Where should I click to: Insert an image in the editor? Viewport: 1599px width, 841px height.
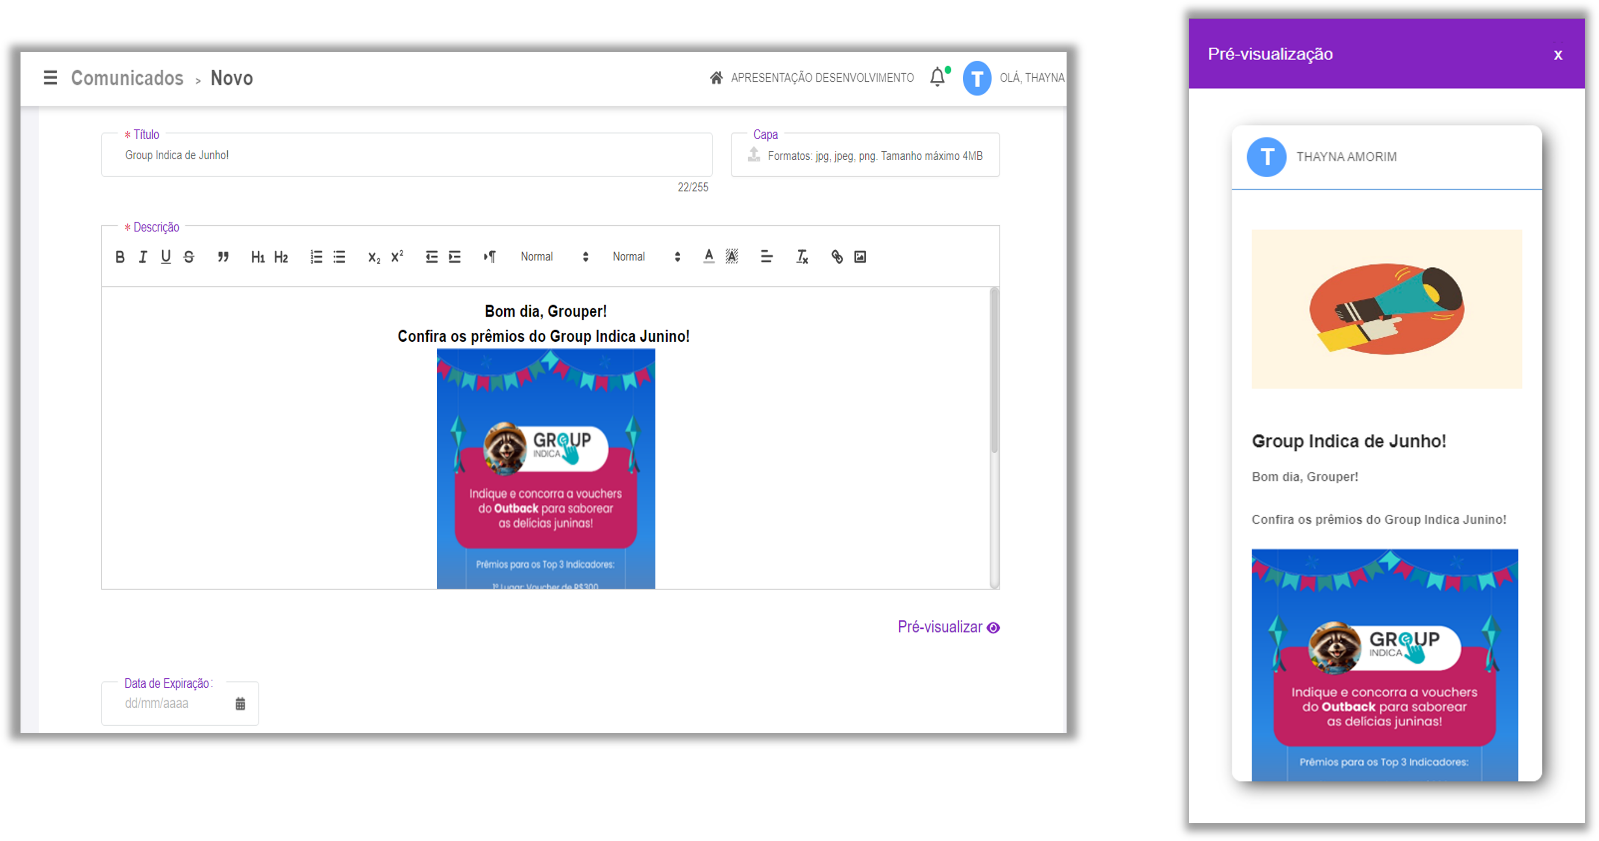(860, 257)
